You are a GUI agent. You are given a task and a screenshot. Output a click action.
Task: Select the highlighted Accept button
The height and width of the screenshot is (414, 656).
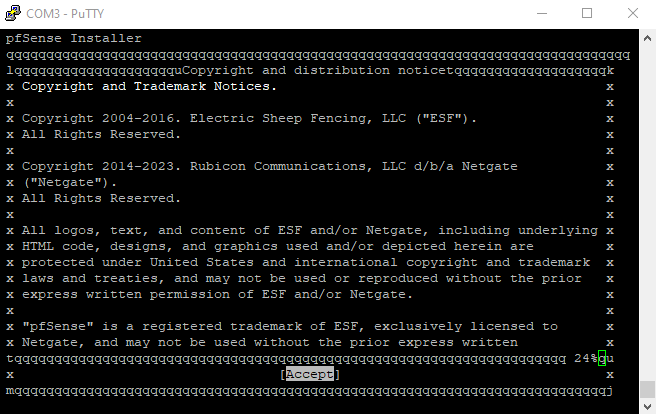(310, 374)
